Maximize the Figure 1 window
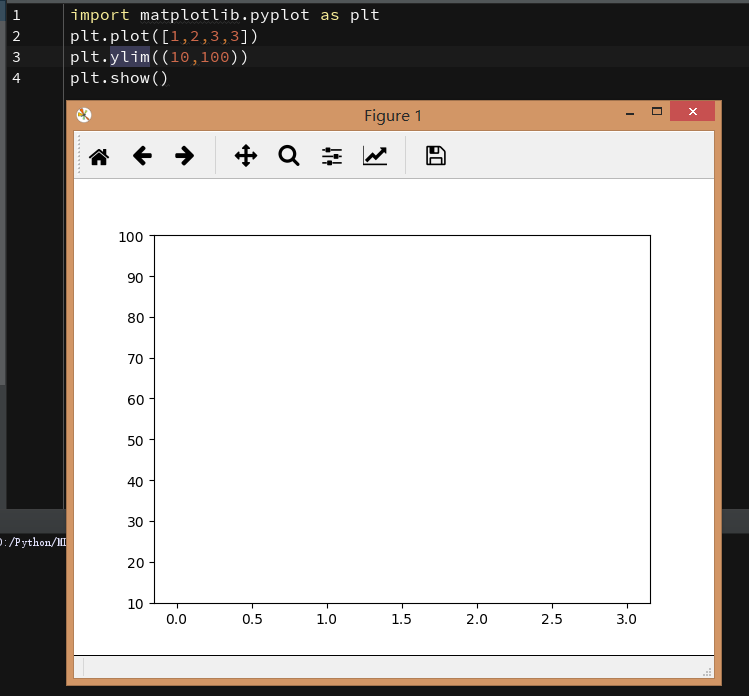This screenshot has width=749, height=696. (x=657, y=111)
